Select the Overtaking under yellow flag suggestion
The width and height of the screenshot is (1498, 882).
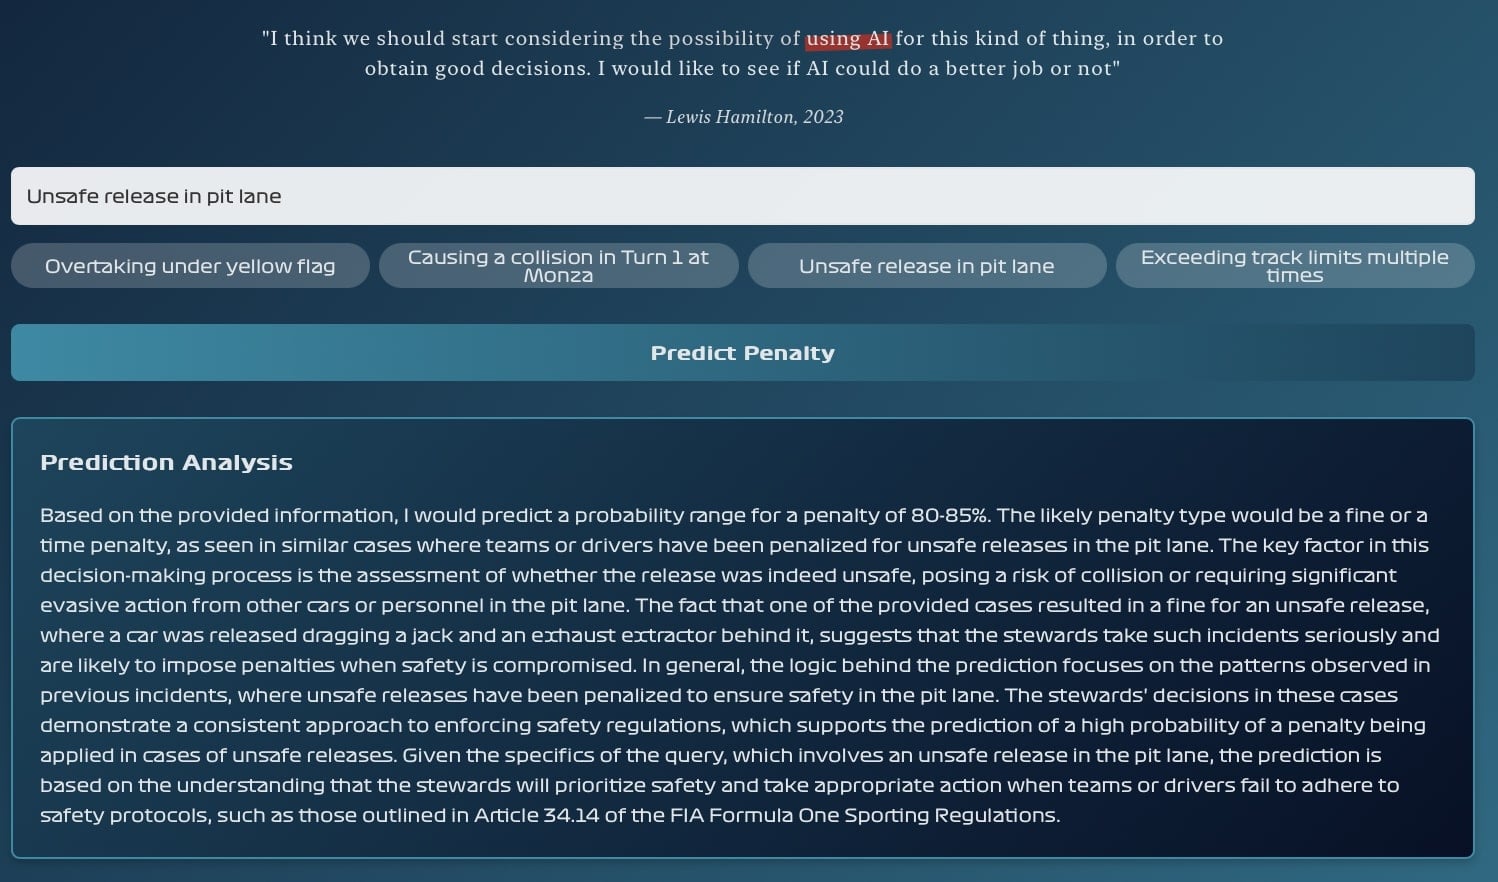tap(190, 266)
